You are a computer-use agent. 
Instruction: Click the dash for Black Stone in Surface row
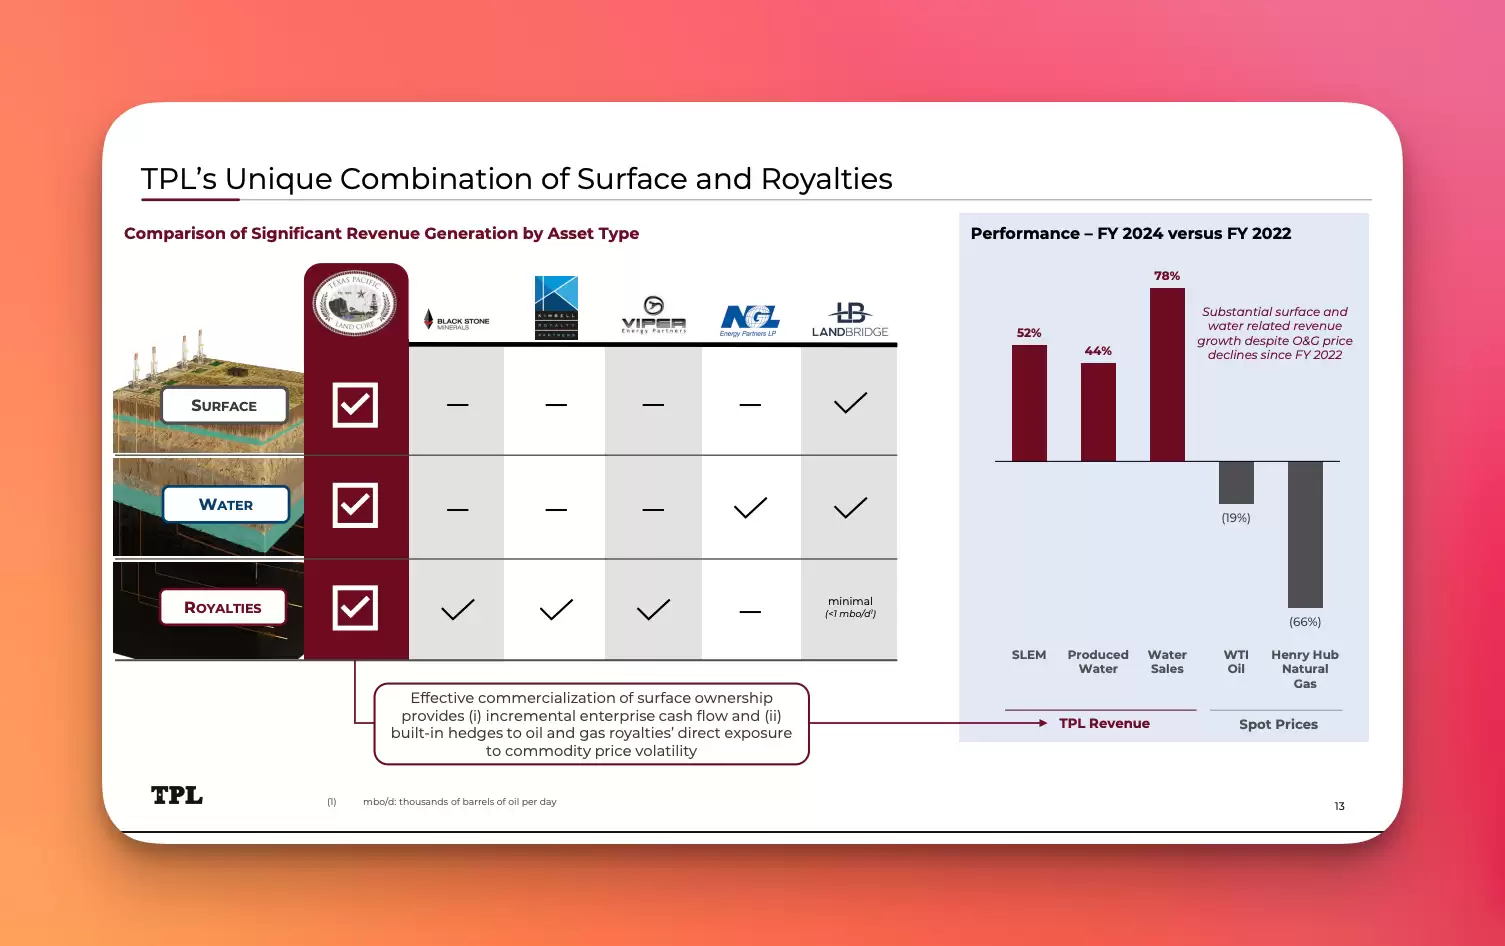[458, 405]
